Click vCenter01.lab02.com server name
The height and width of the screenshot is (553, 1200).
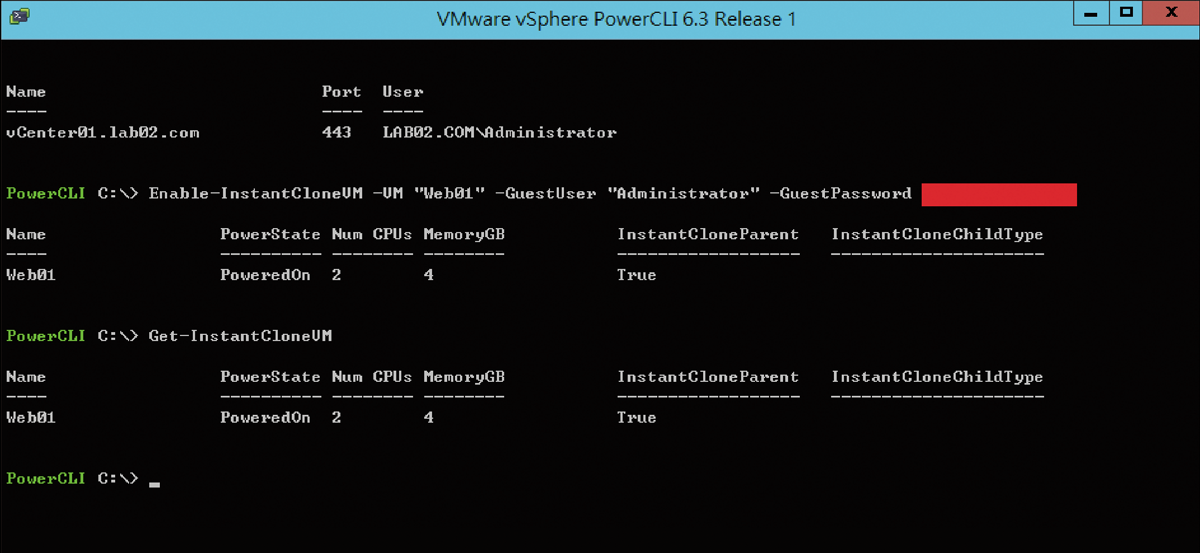(103, 132)
